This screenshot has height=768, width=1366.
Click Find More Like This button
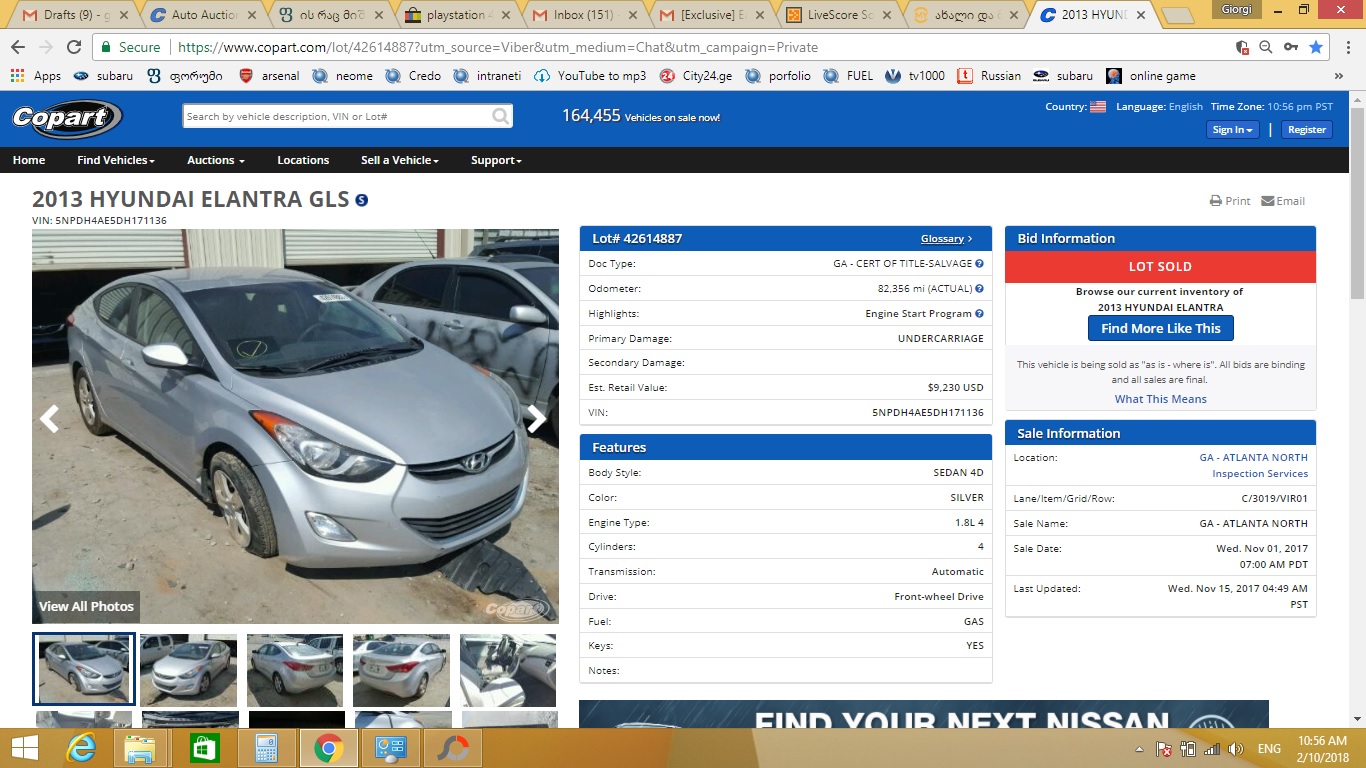(x=1160, y=328)
